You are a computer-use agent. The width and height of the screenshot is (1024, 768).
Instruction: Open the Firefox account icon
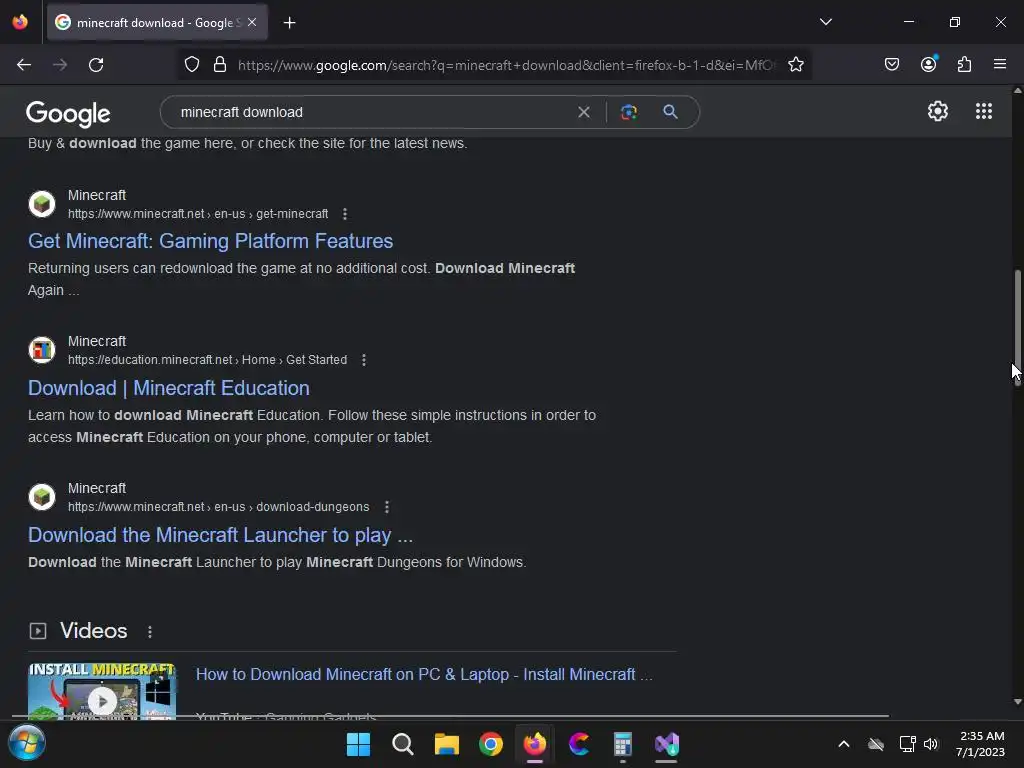[929, 64]
